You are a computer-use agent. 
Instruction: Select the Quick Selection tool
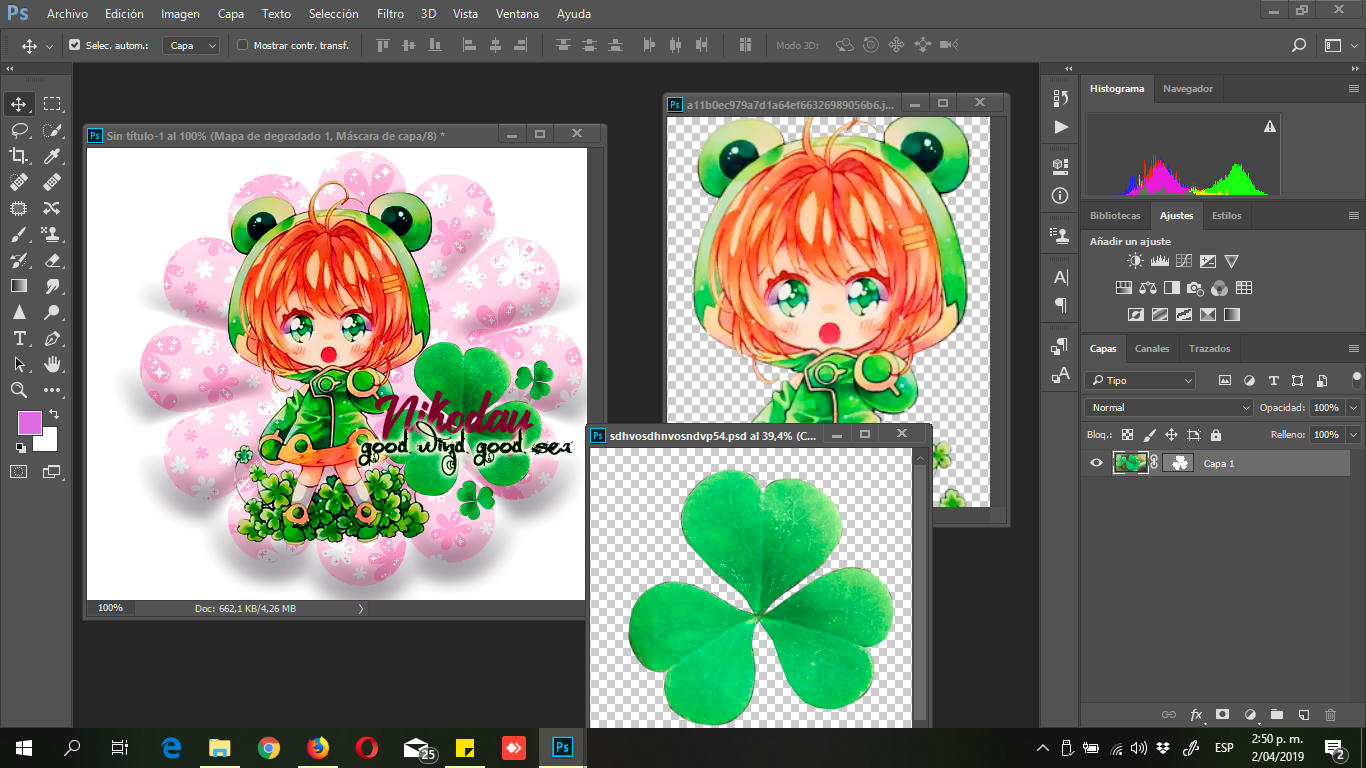(x=52, y=130)
